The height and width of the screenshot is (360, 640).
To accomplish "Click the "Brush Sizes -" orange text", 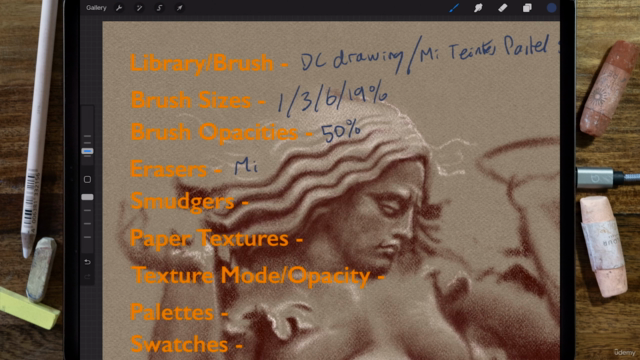I will tap(198, 100).
